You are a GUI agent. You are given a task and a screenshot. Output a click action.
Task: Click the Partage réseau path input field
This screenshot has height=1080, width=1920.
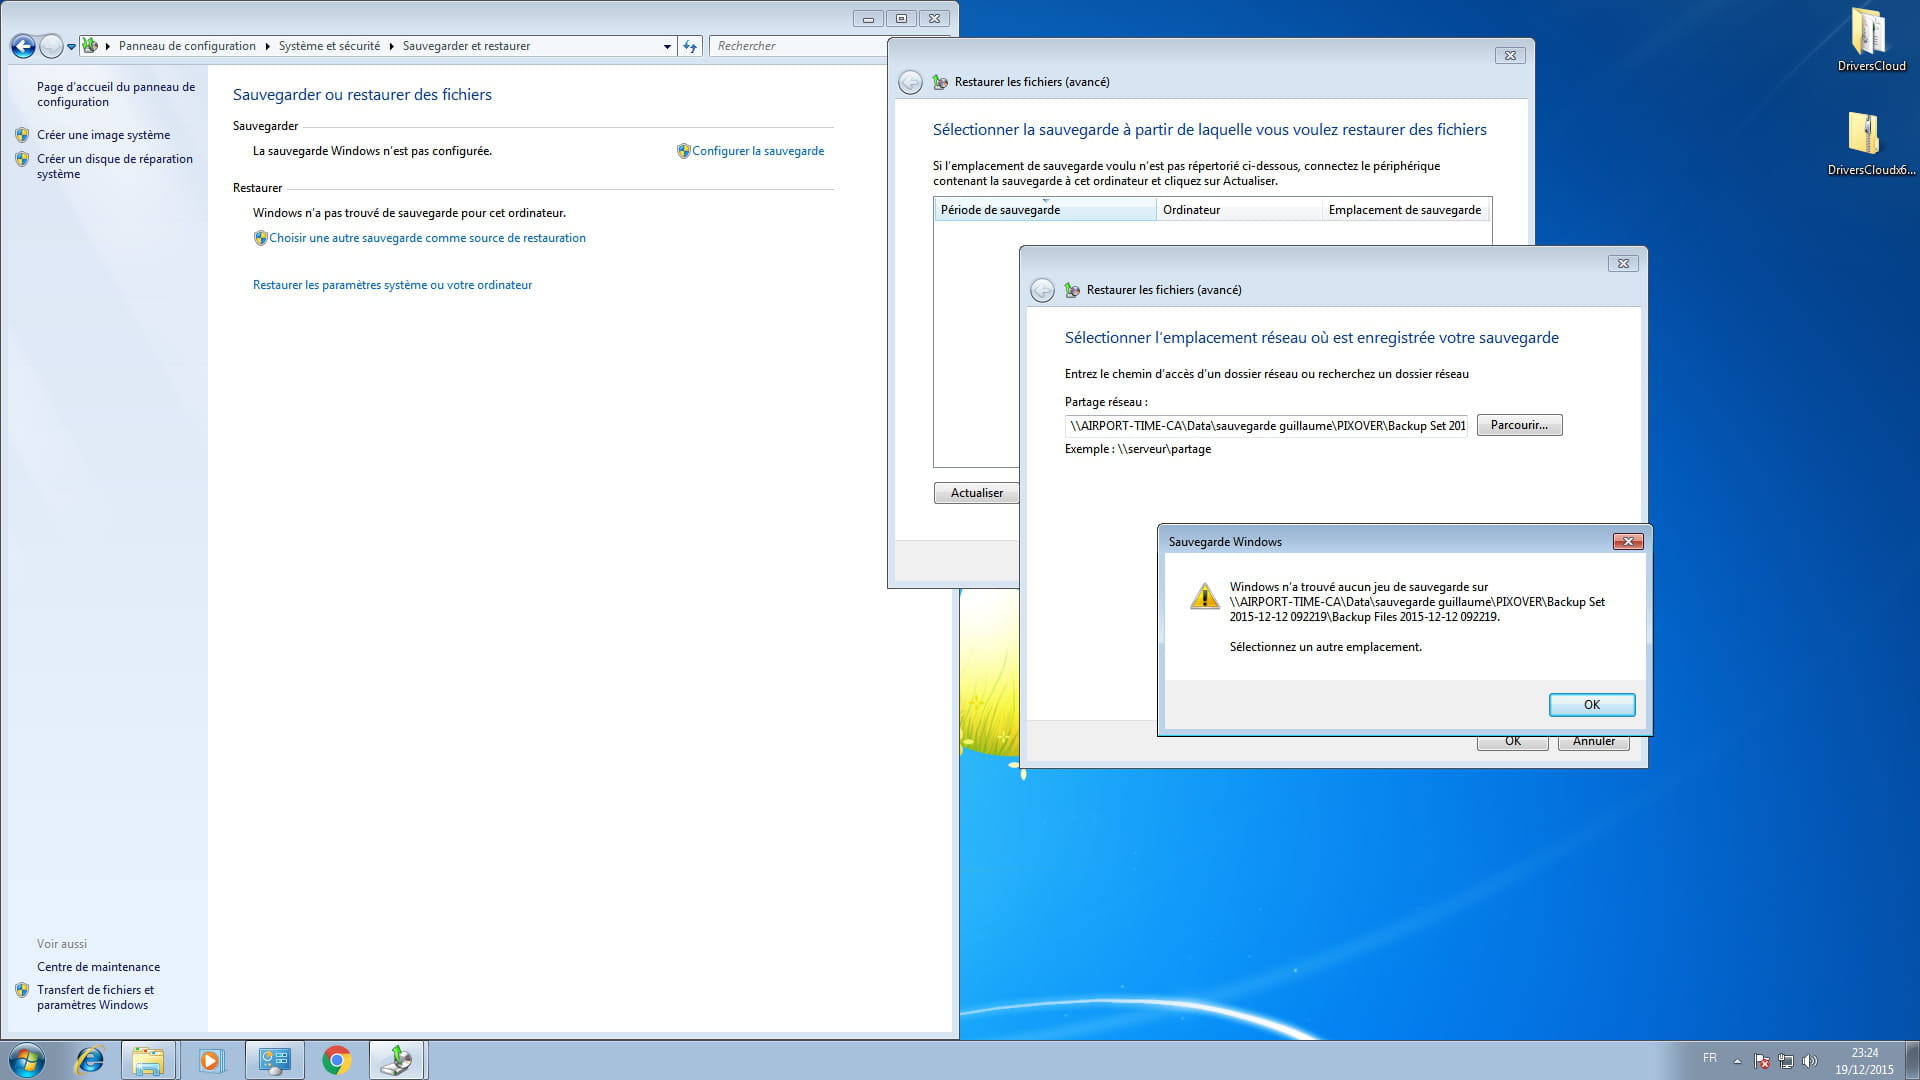pos(1266,426)
